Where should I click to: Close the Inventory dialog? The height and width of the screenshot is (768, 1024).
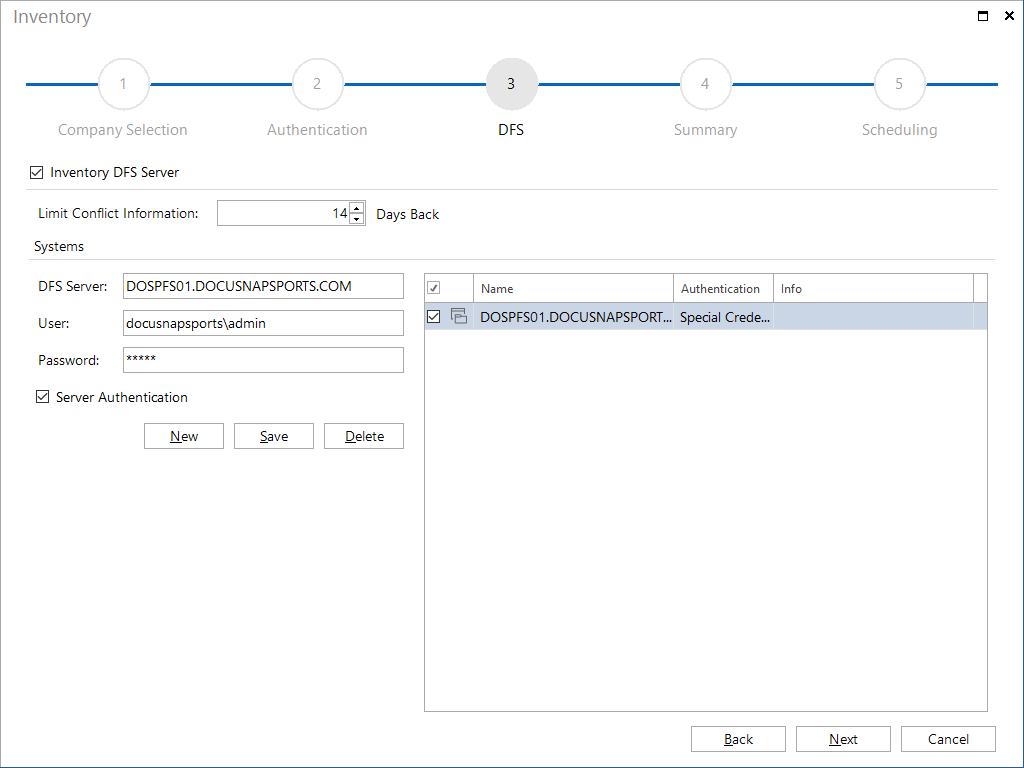(x=1009, y=16)
